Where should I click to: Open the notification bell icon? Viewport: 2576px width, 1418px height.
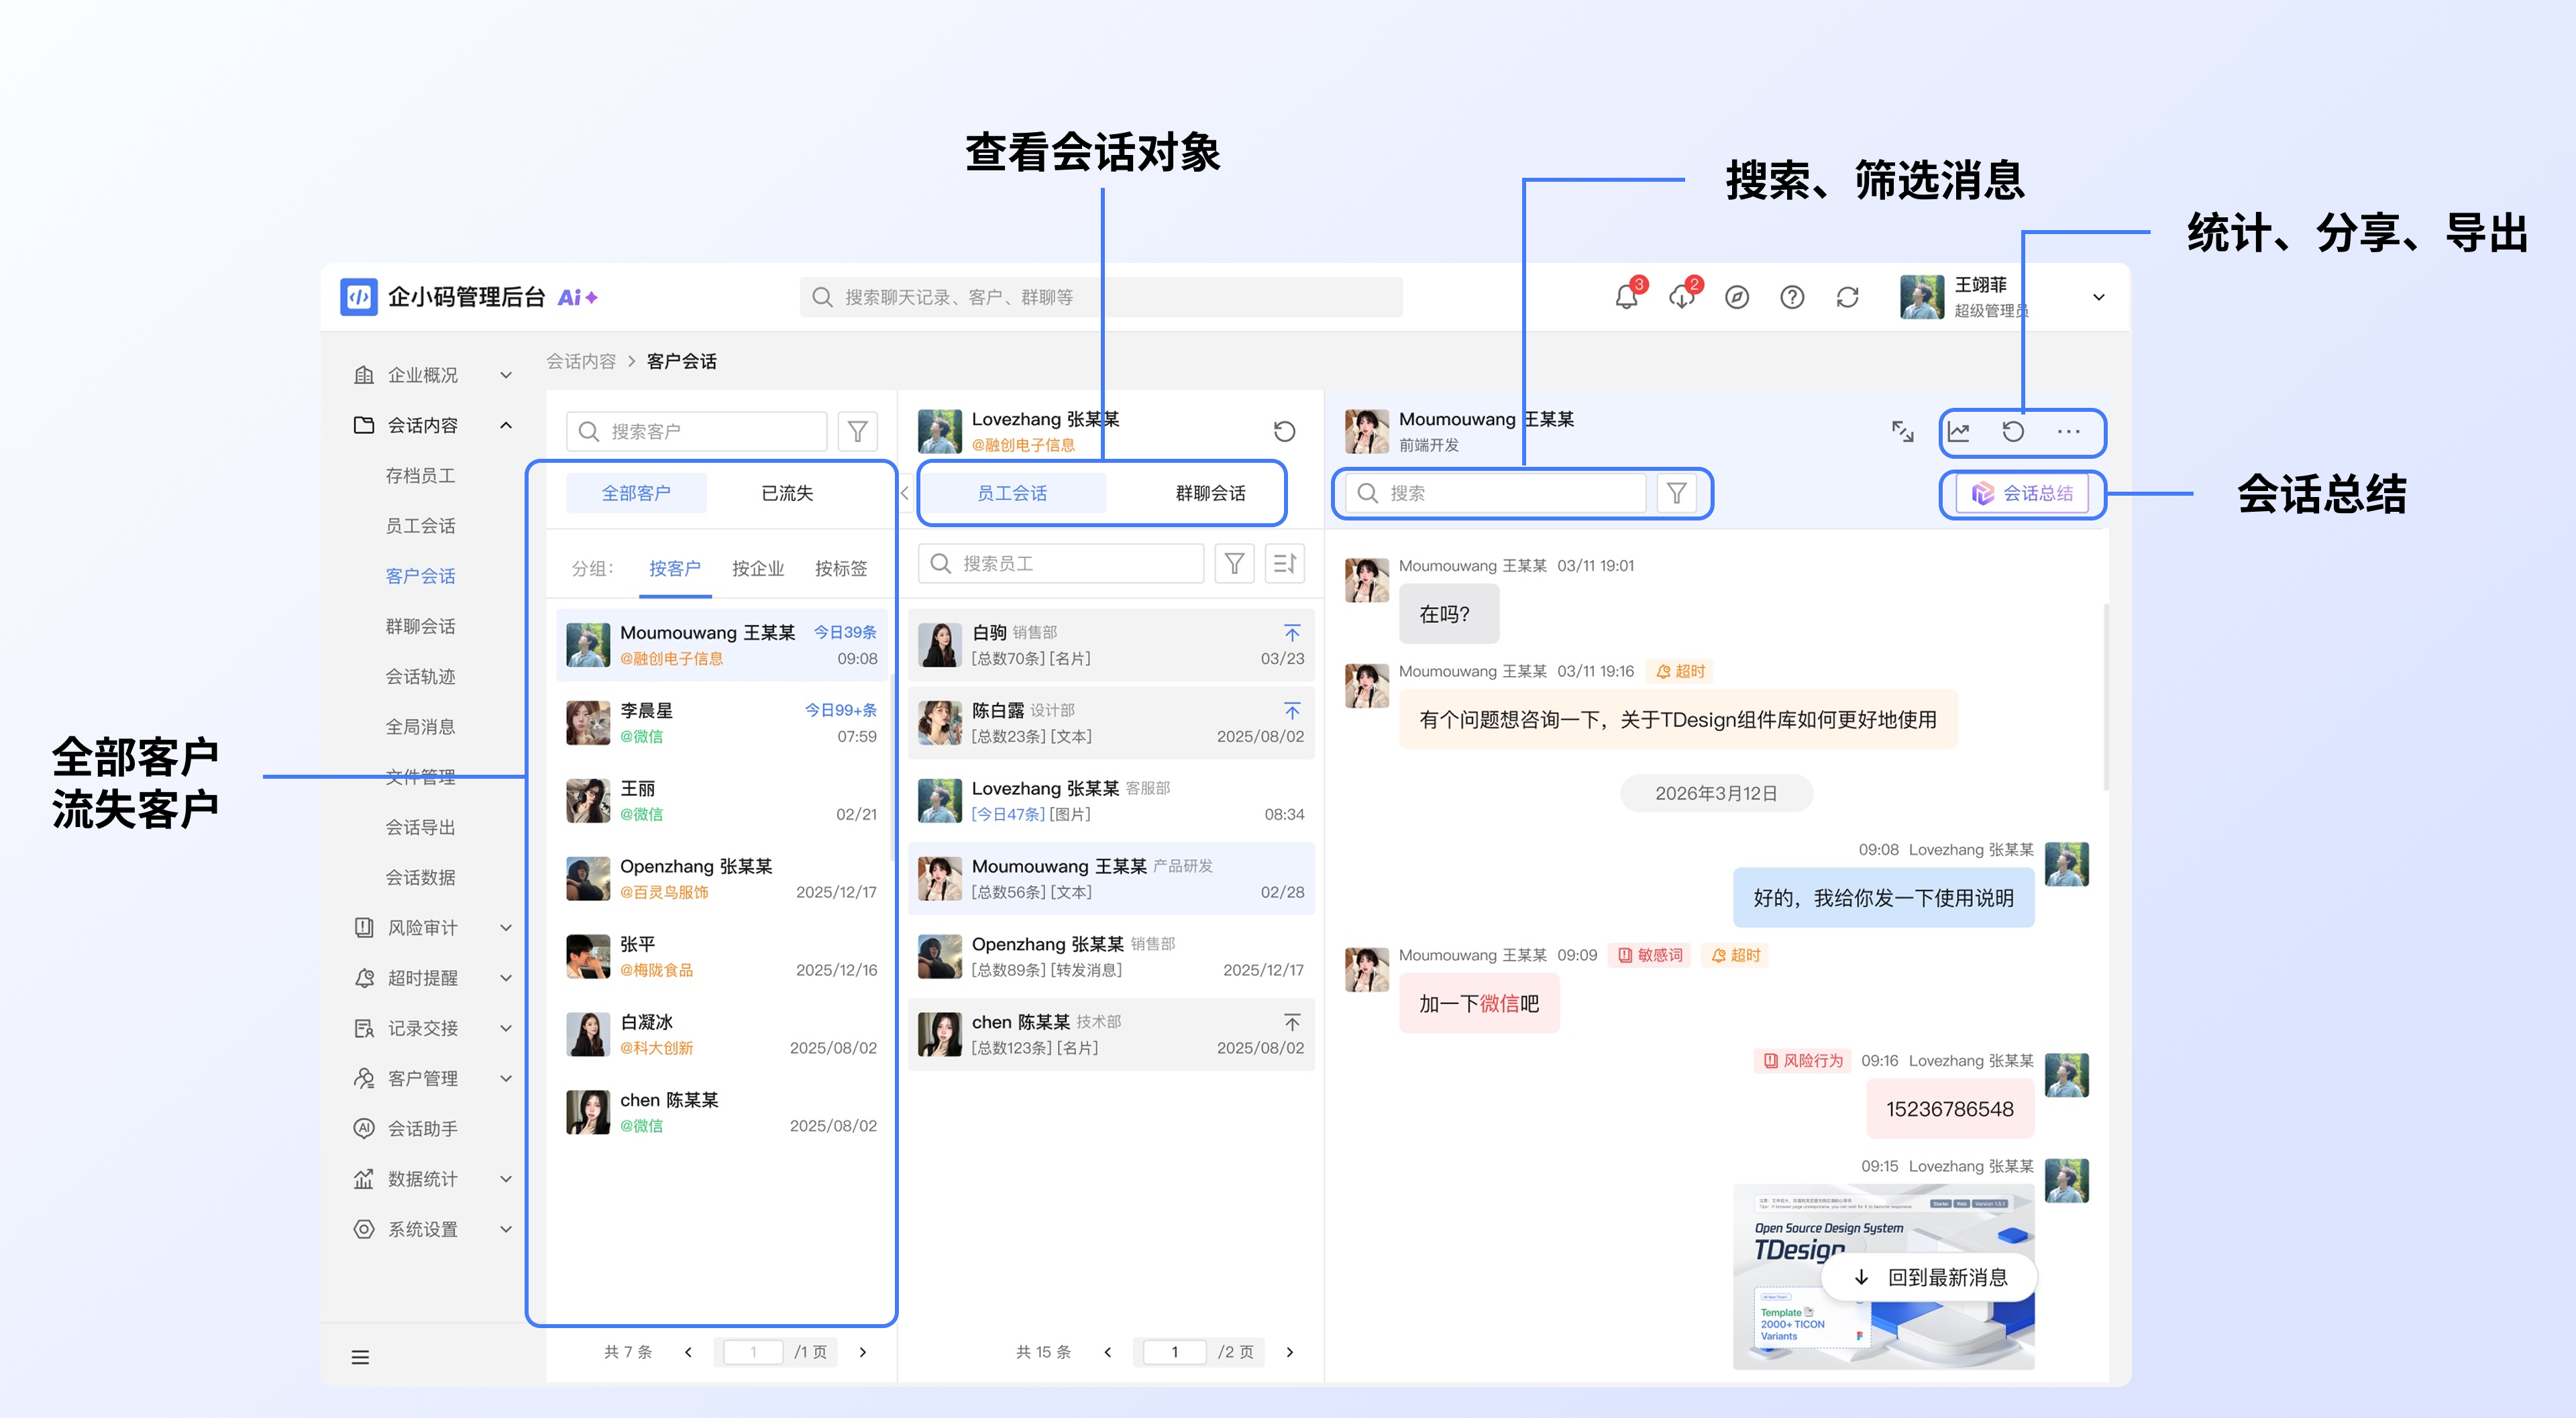coord(1626,297)
